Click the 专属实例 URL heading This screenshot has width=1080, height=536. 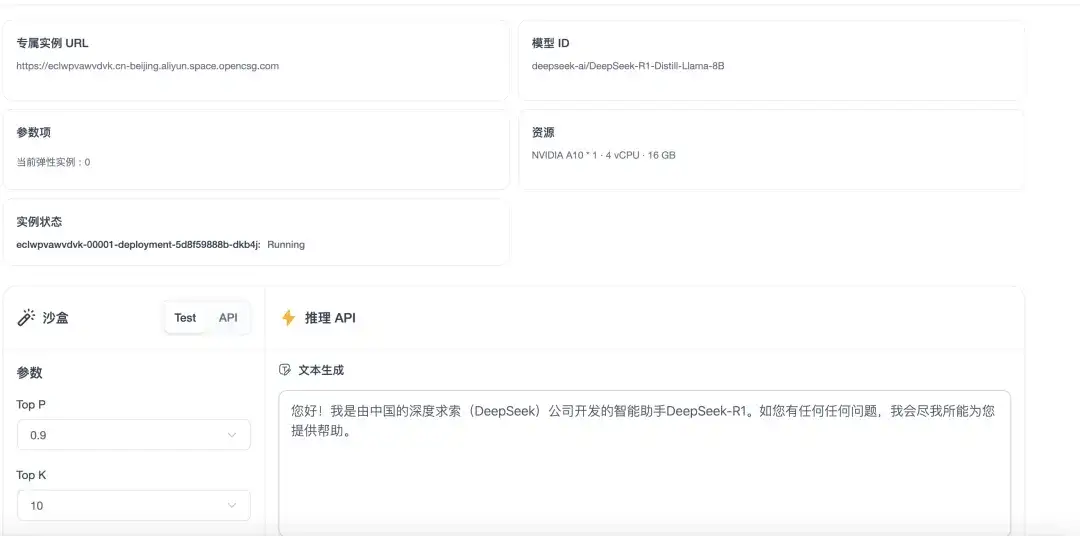52,43
